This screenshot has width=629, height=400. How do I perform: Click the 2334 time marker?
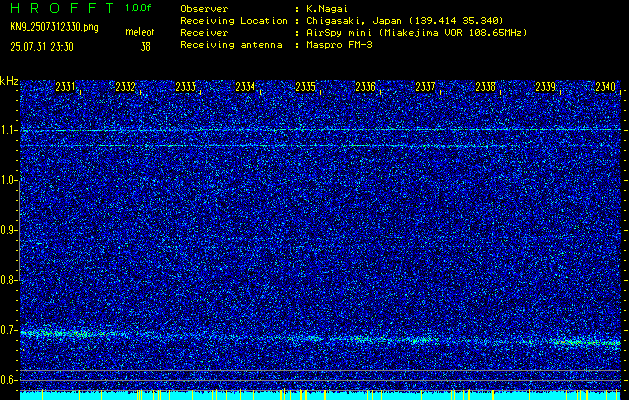click(245, 87)
